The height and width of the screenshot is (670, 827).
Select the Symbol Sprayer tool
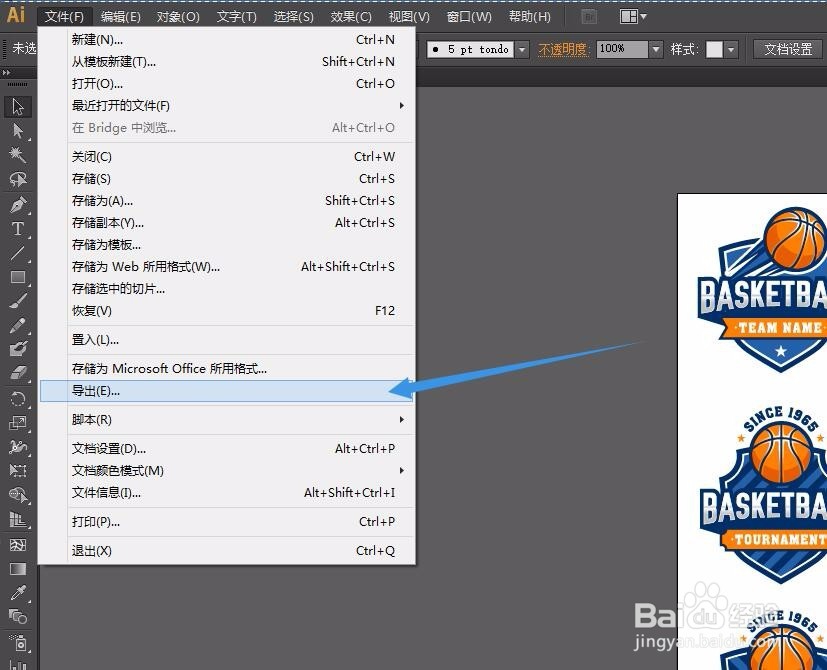click(x=18, y=643)
